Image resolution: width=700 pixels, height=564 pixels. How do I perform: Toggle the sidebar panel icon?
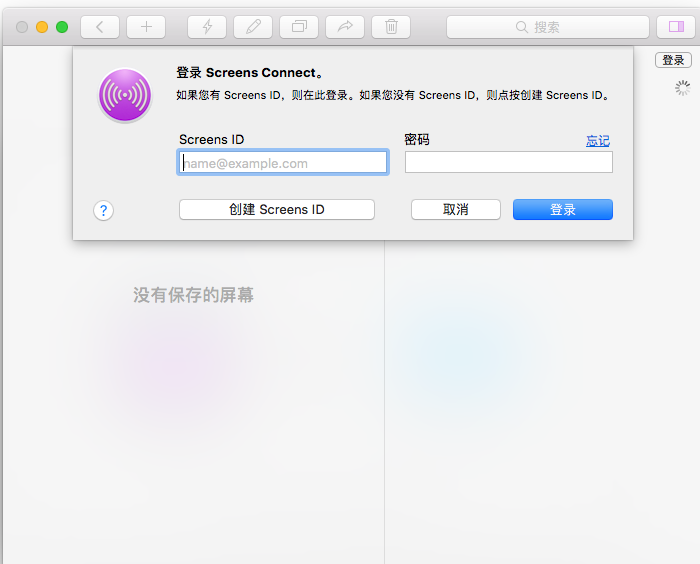[676, 27]
